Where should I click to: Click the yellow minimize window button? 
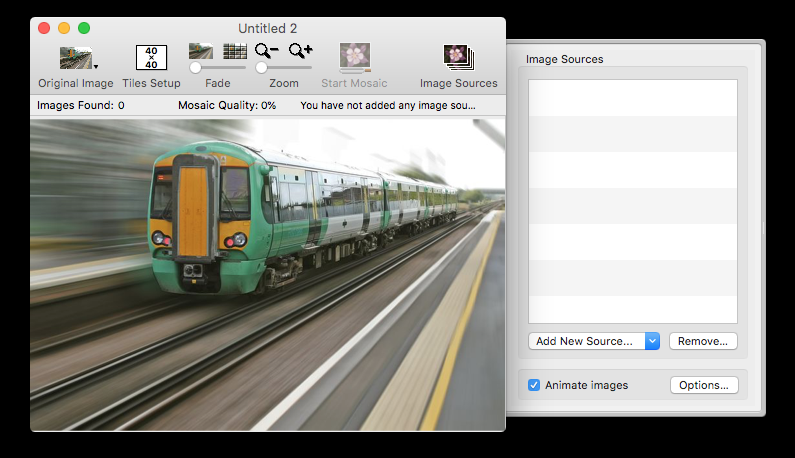64,28
